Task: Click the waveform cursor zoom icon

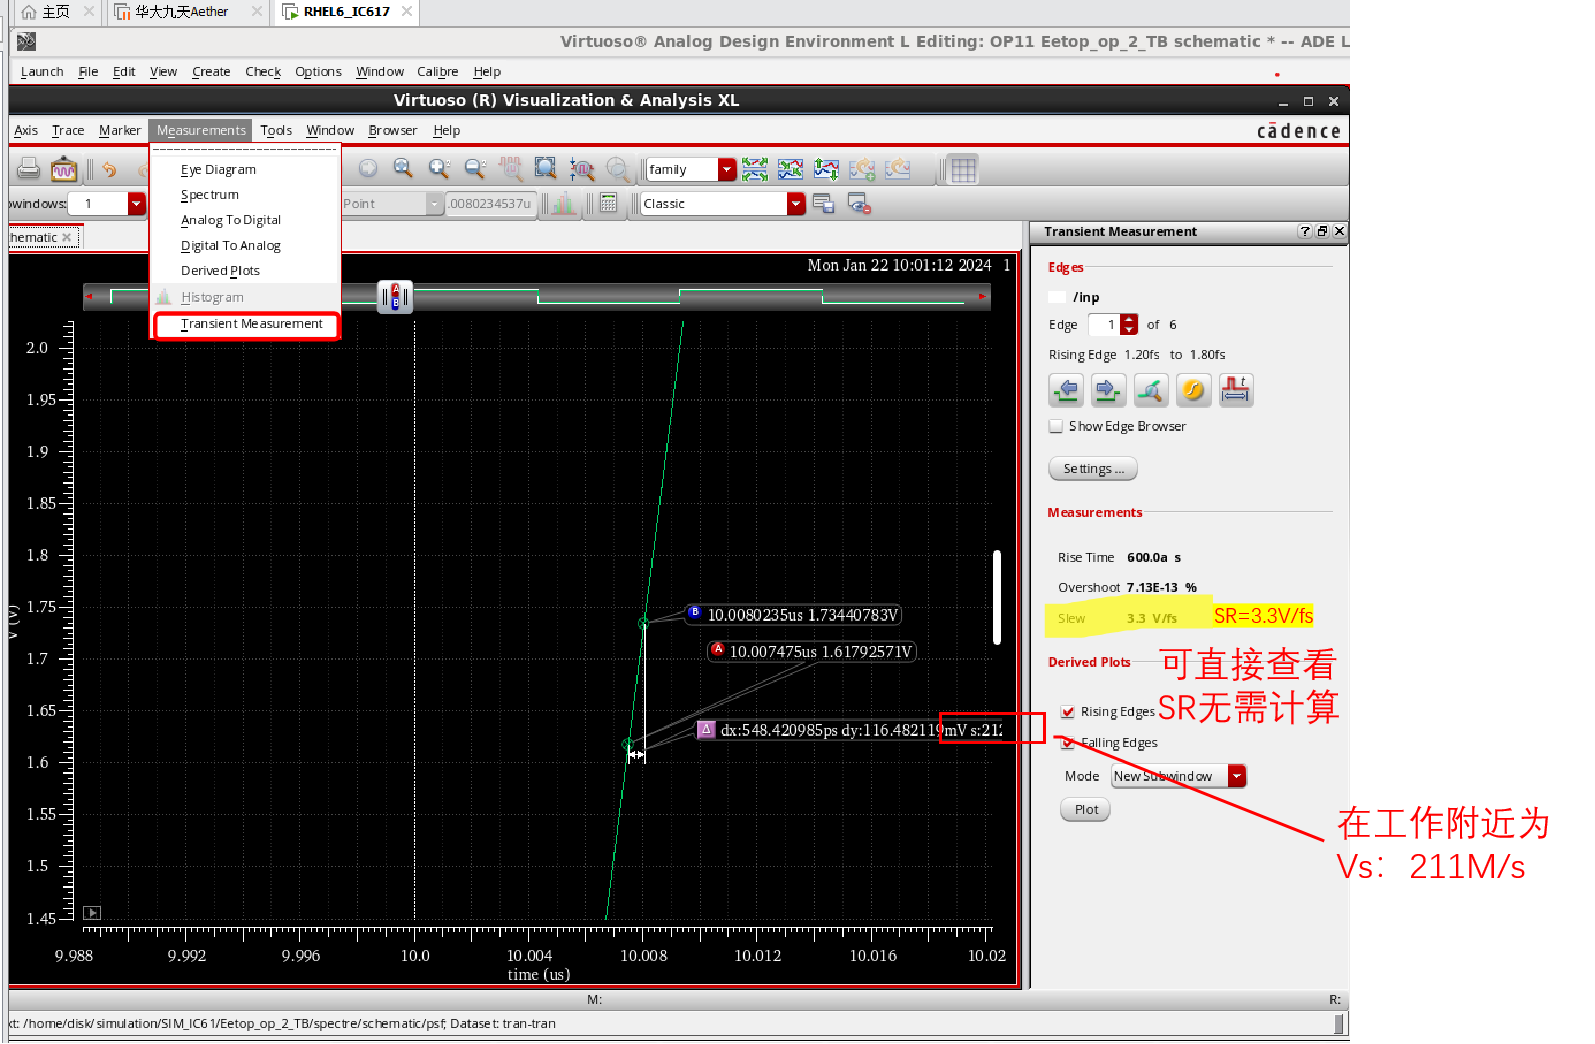Action: [582, 169]
